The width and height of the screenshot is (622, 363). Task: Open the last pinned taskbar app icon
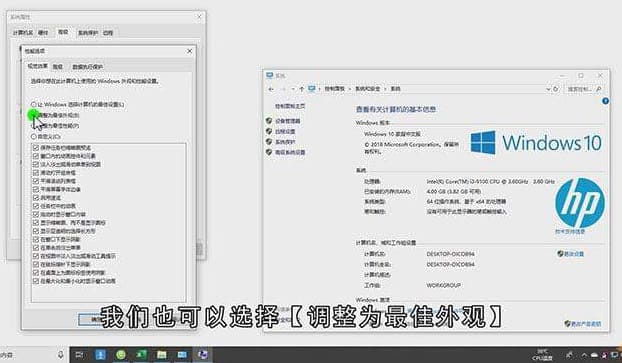pyautogui.click(x=203, y=354)
